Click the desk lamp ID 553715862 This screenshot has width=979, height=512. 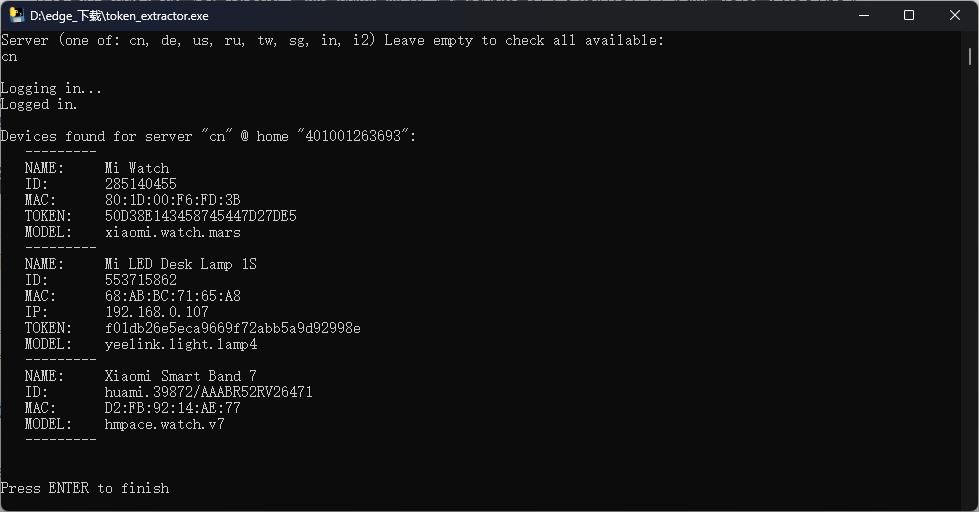(140, 280)
